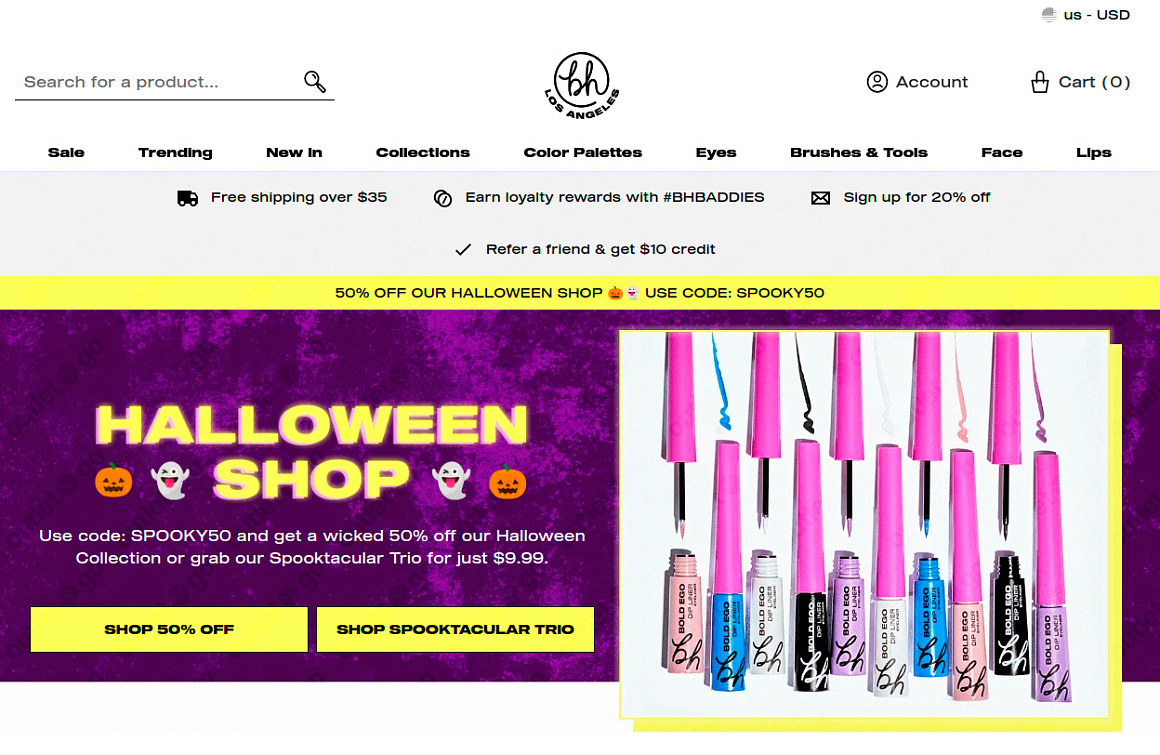This screenshot has width=1160, height=755.
Task: Click the bh Los Angeles logo
Action: 581,85
